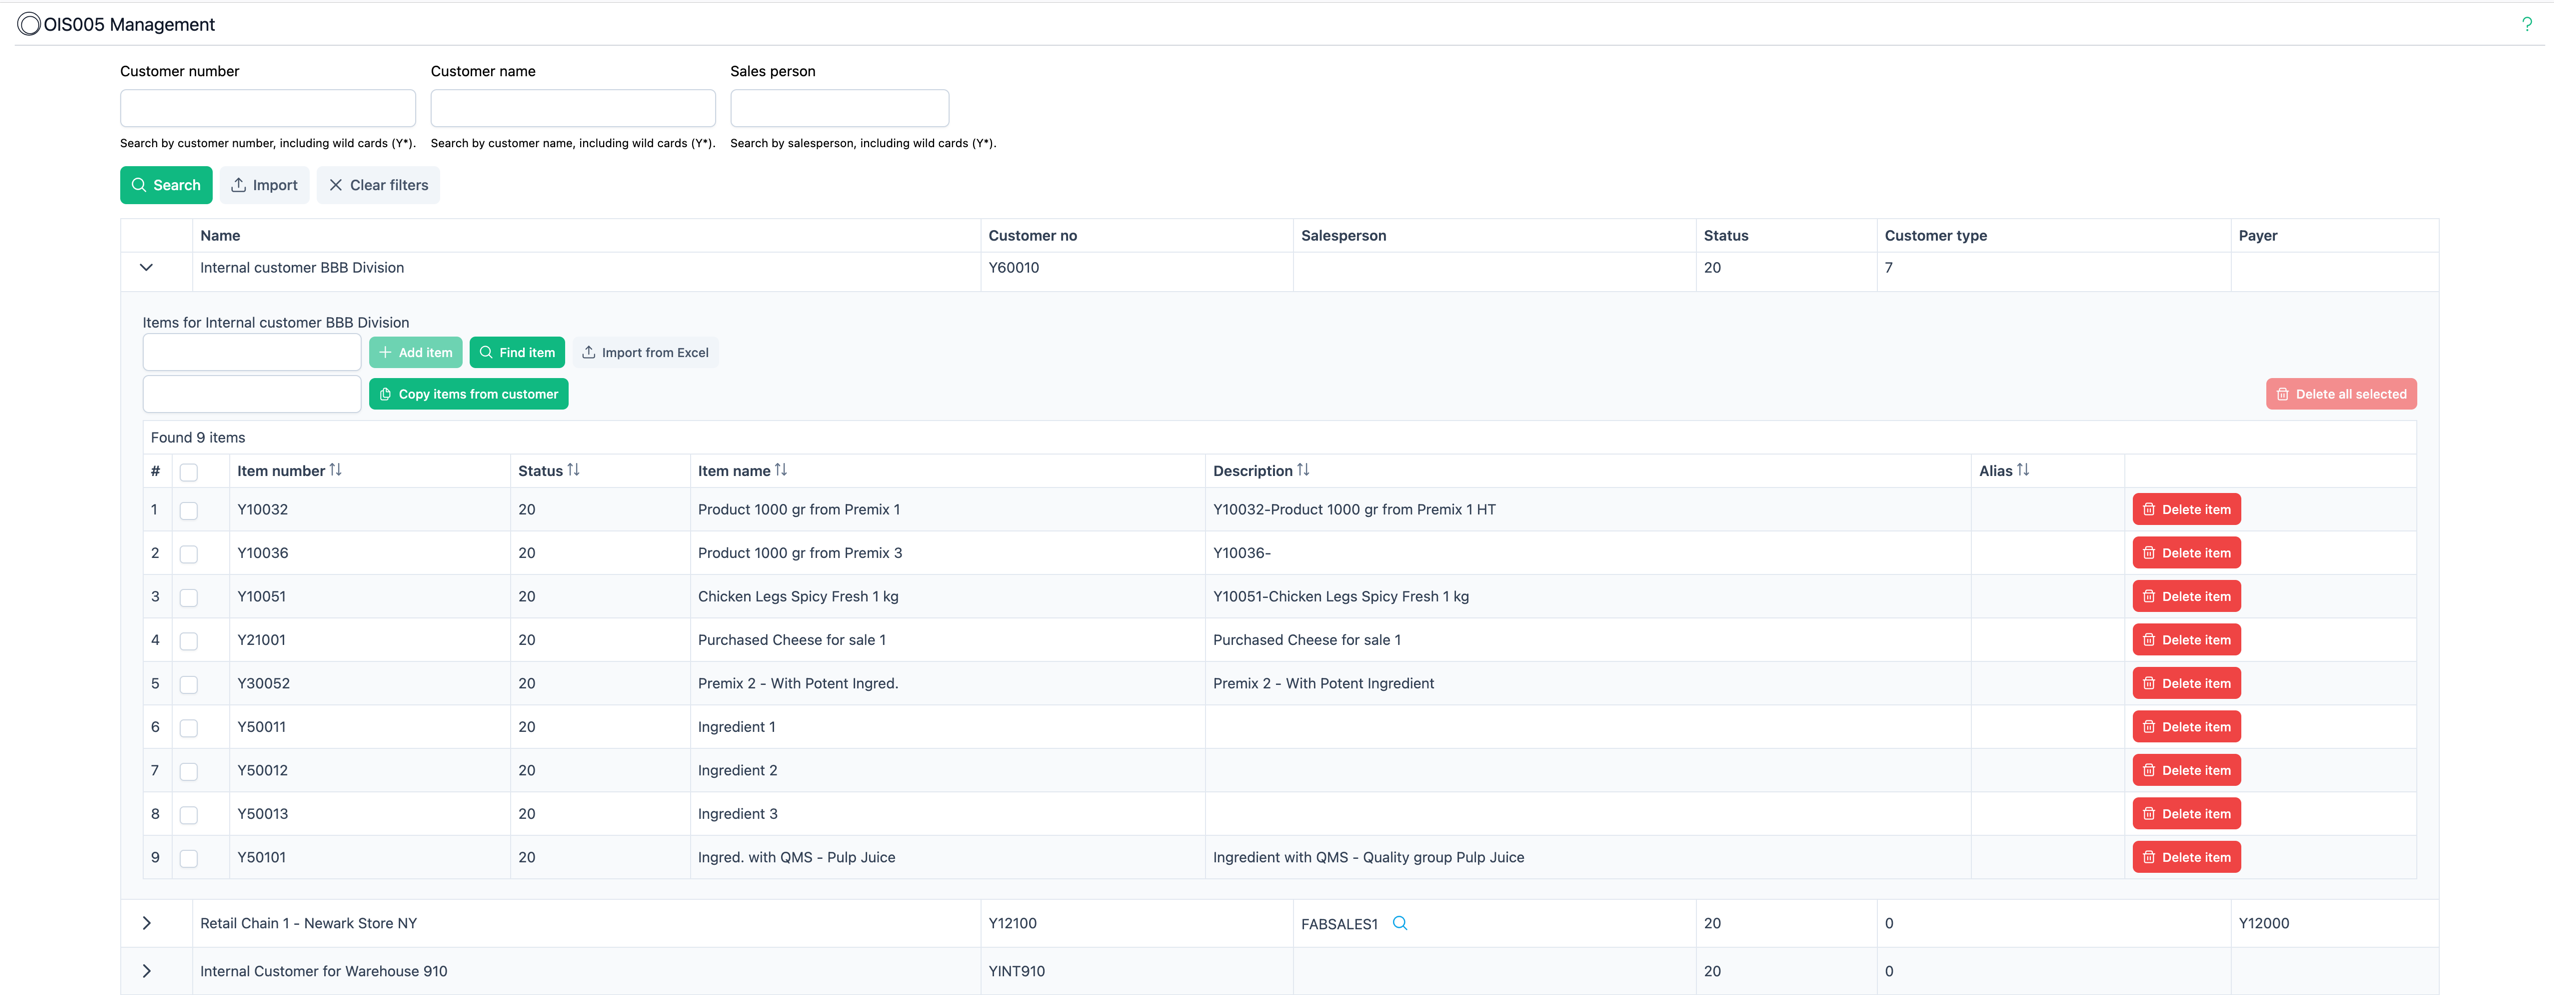Click the sort arrows on Alias column
This screenshot has height=995, width=2554.
pyautogui.click(x=2023, y=469)
